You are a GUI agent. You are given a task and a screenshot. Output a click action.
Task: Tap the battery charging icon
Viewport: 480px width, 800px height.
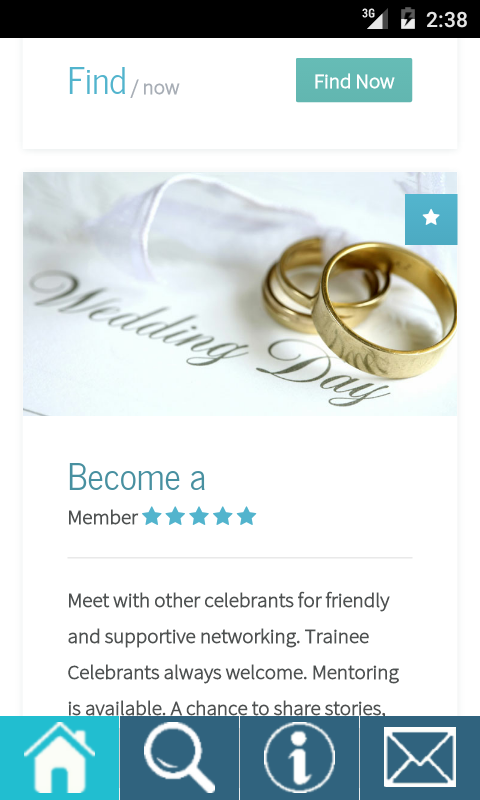408,18
